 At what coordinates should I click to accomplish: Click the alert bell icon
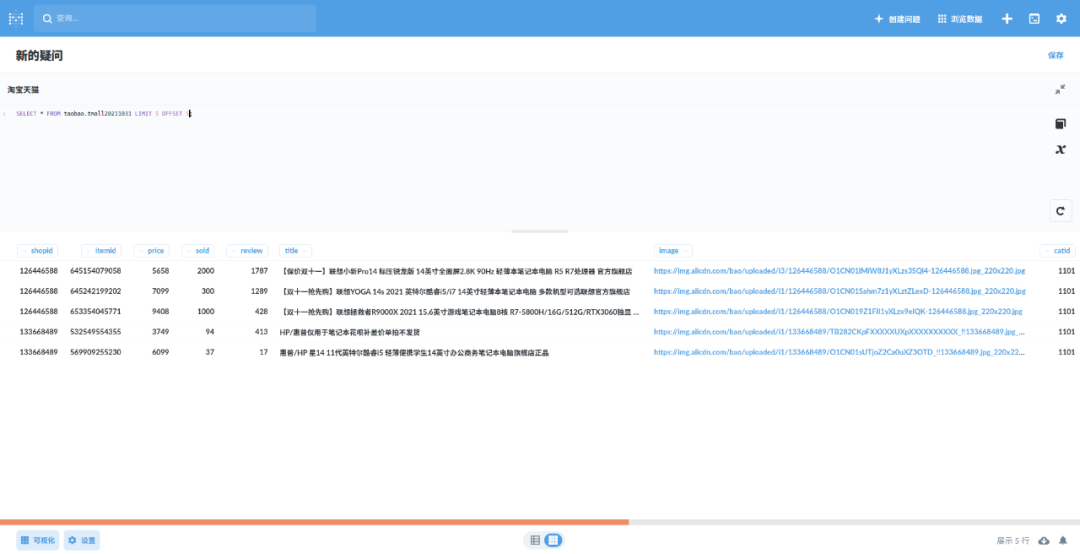coord(1063,540)
